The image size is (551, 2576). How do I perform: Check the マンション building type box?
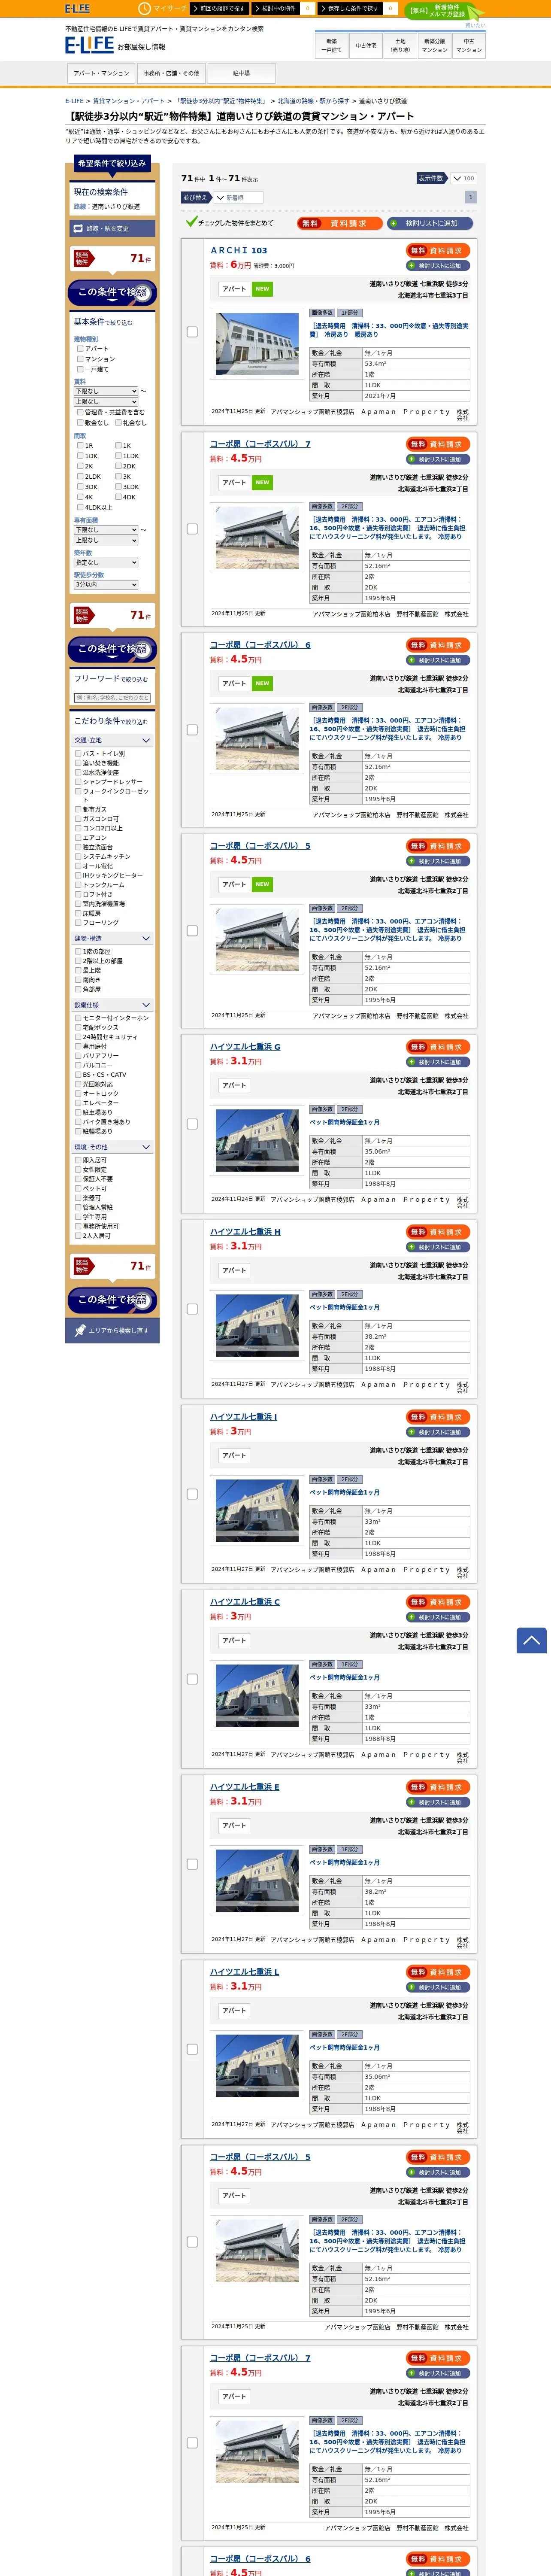pyautogui.click(x=80, y=359)
